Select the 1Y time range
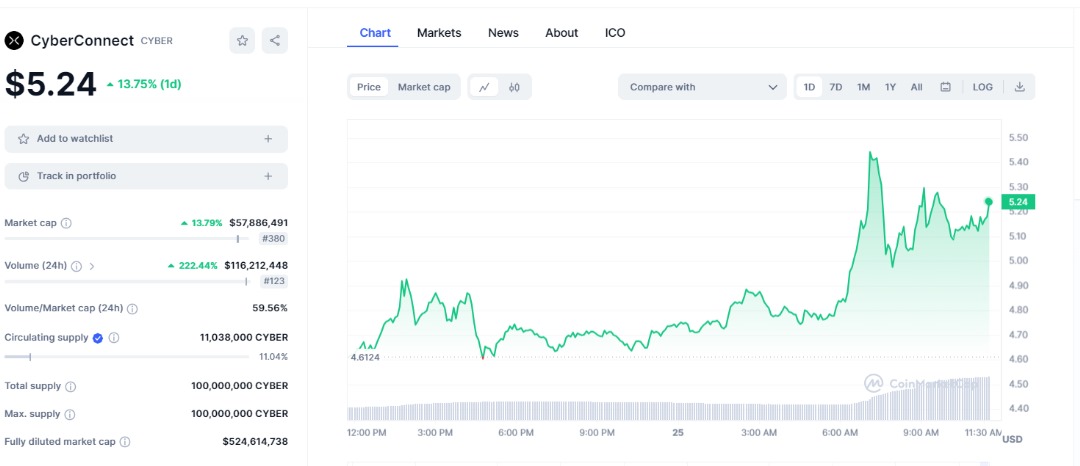Viewport: 1080px width, 466px height. pyautogui.click(x=891, y=87)
